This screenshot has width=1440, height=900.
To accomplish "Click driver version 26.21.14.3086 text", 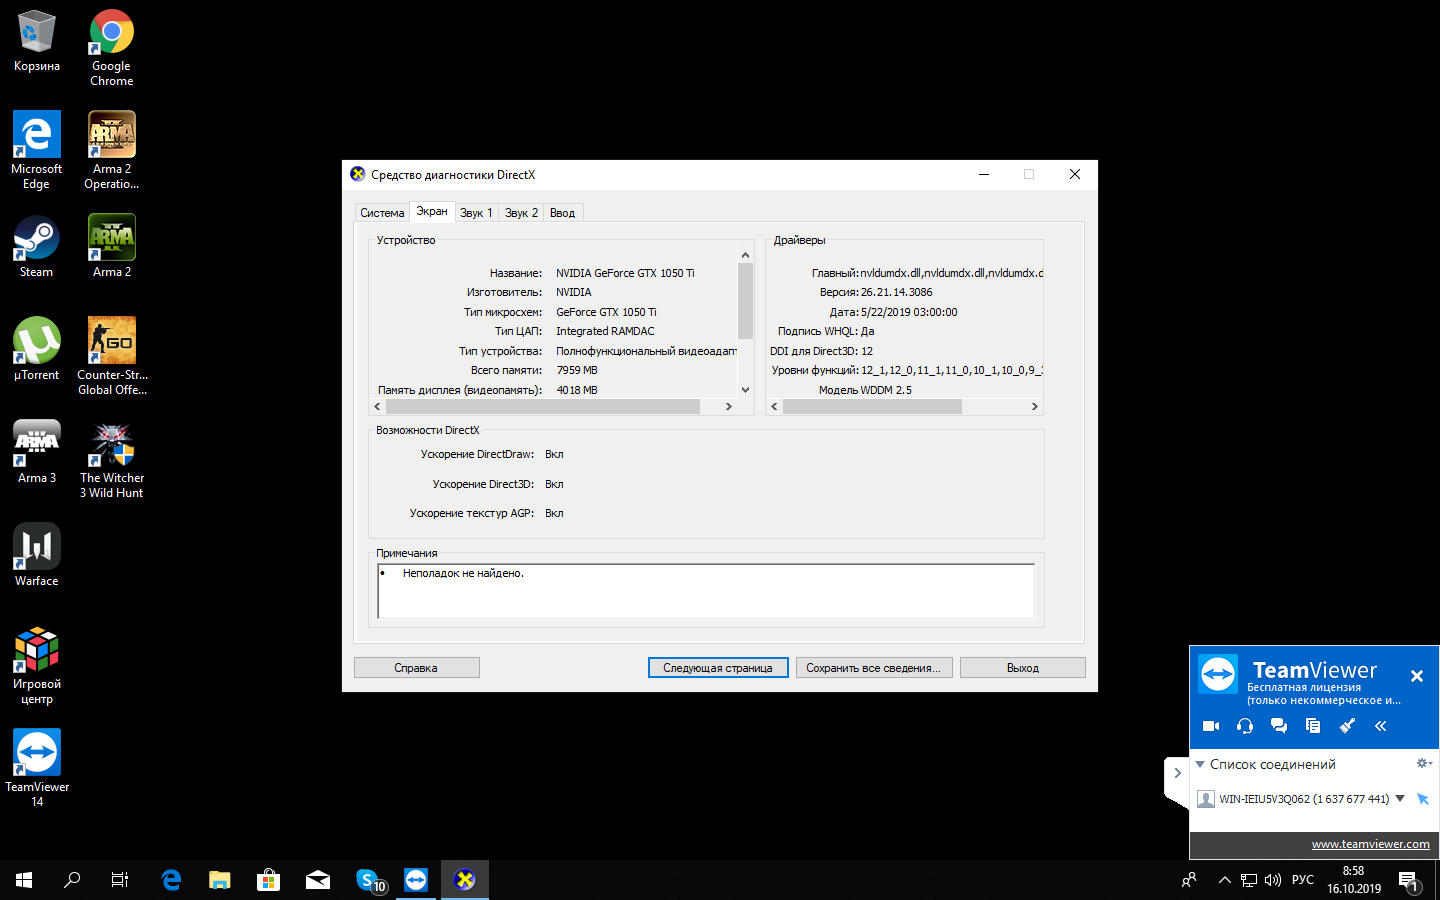I will (896, 293).
